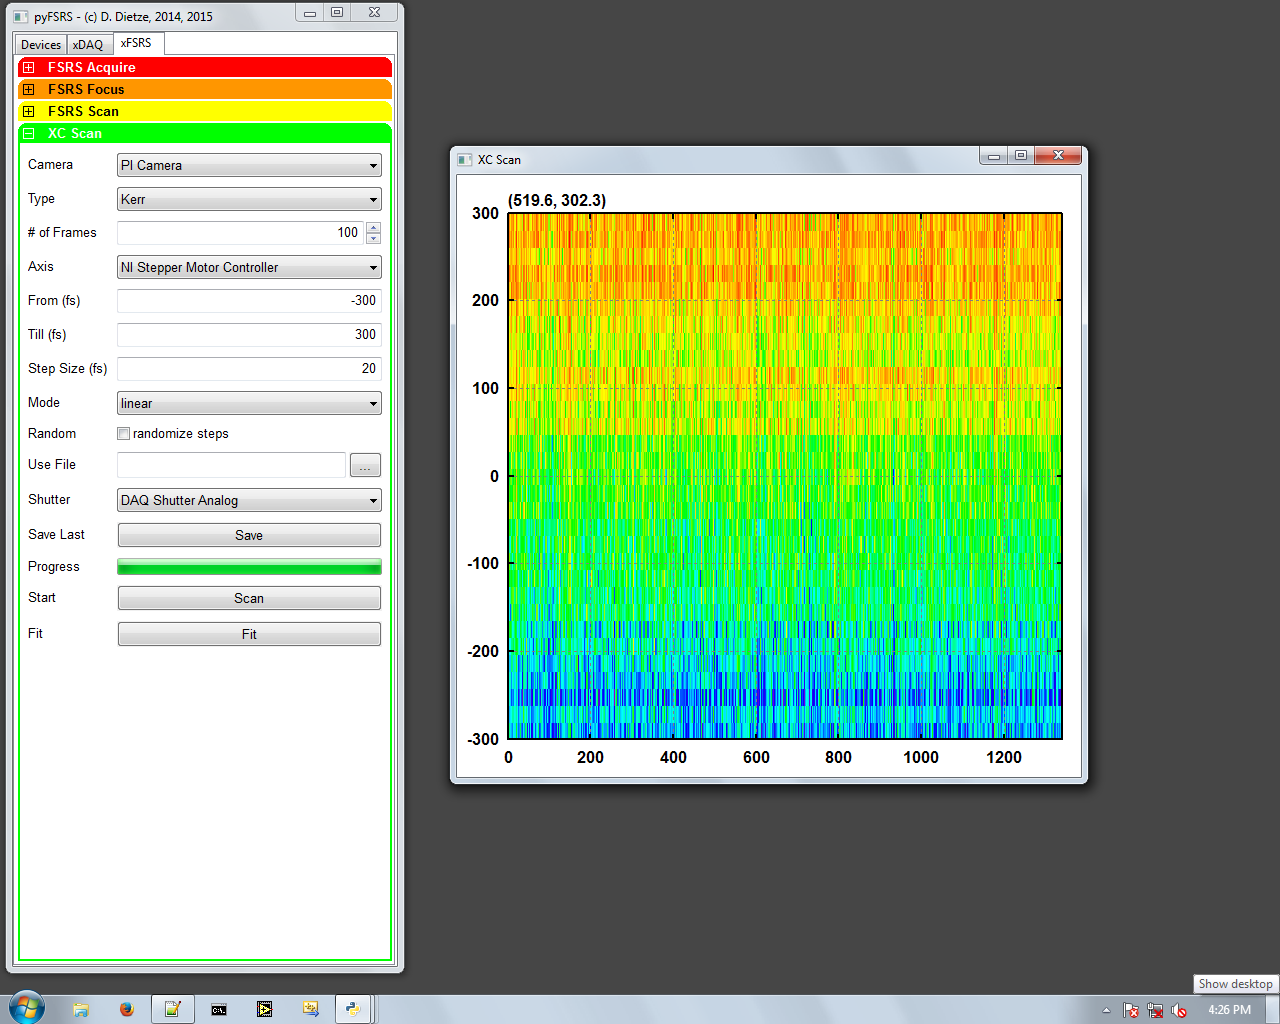Click the Windows Start orb
This screenshot has width=1280, height=1024.
(27, 1008)
